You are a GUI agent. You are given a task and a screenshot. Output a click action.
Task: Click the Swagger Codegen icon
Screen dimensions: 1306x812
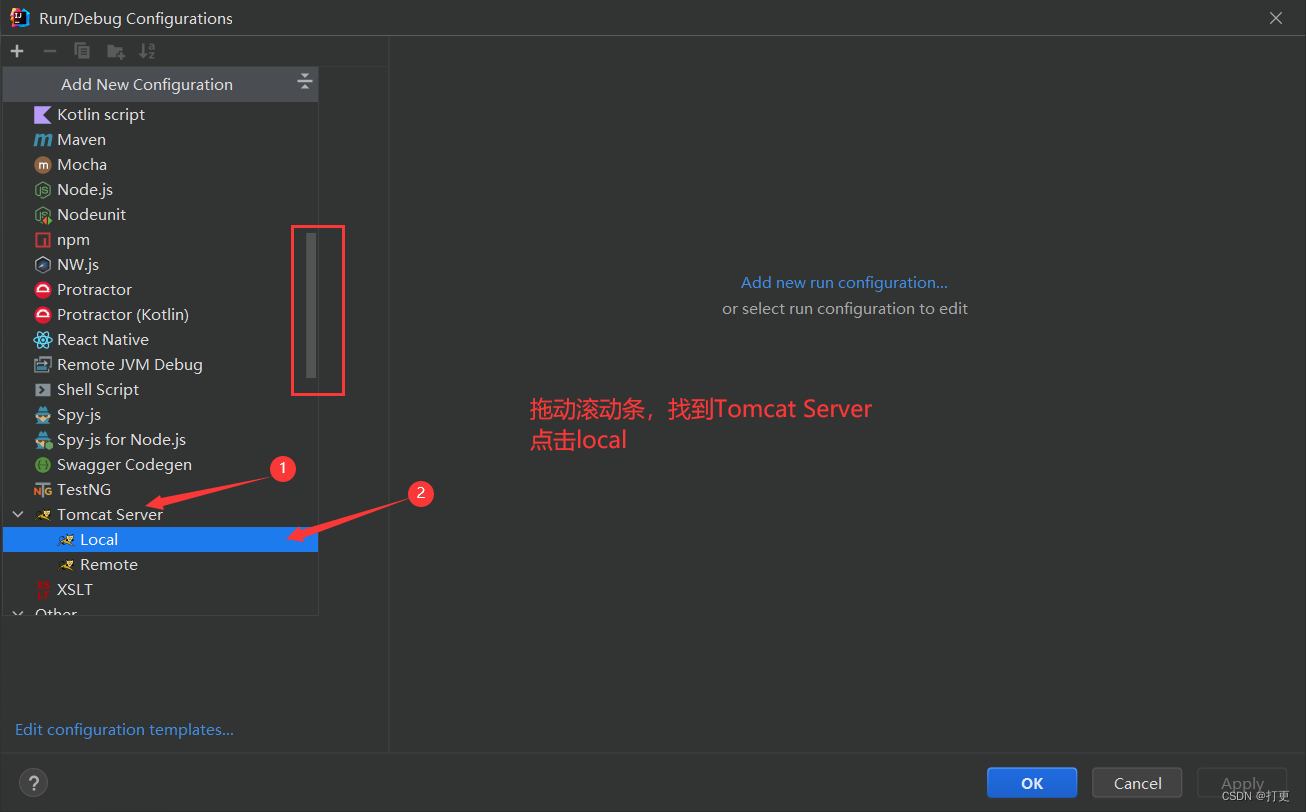click(42, 465)
